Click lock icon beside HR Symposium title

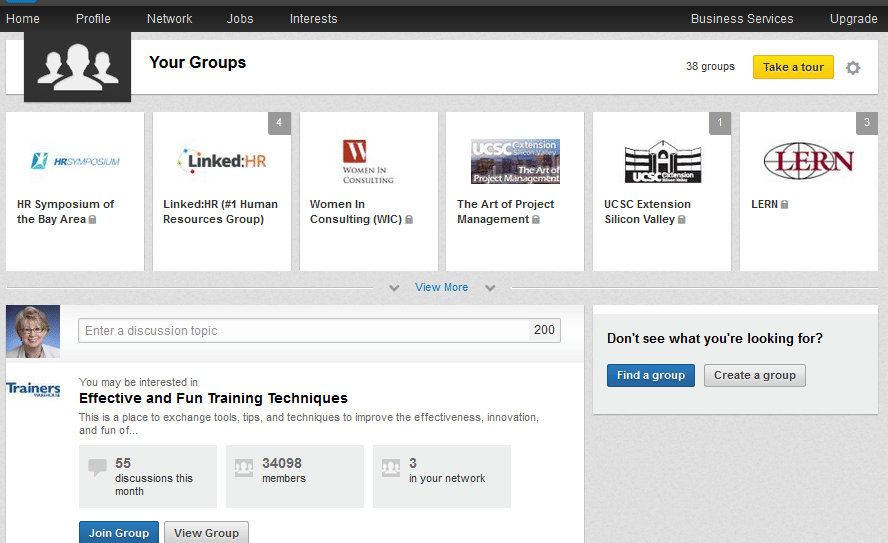point(92,220)
